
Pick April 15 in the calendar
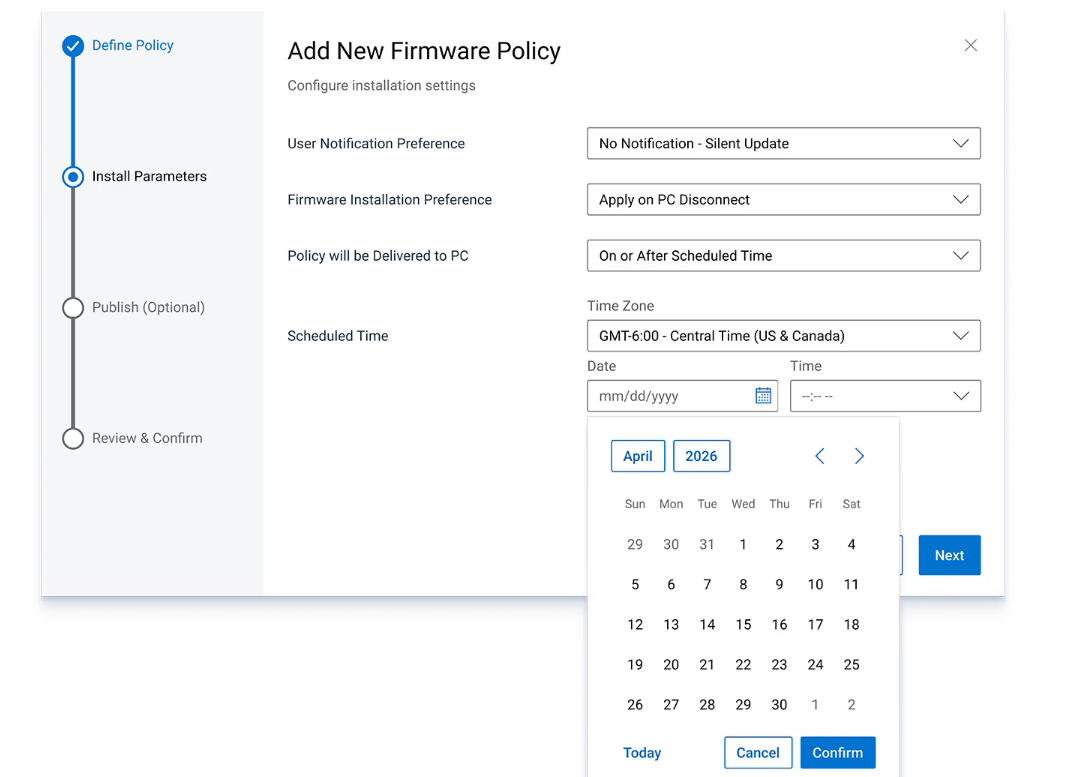click(x=743, y=625)
